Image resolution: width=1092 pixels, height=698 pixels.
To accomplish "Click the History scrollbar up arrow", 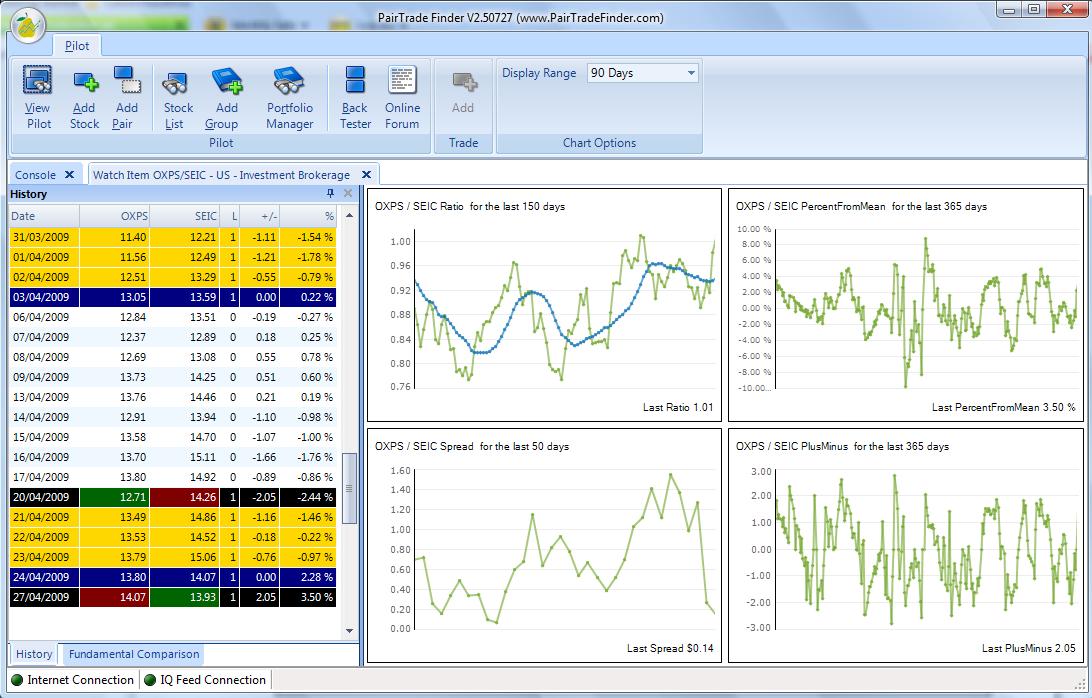I will coord(350,215).
